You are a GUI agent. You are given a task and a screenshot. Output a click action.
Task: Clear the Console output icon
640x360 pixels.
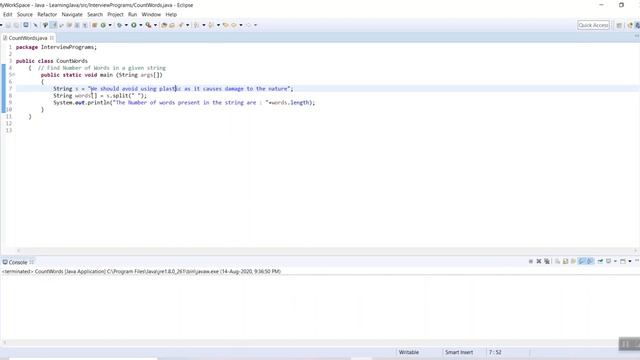[558, 261]
